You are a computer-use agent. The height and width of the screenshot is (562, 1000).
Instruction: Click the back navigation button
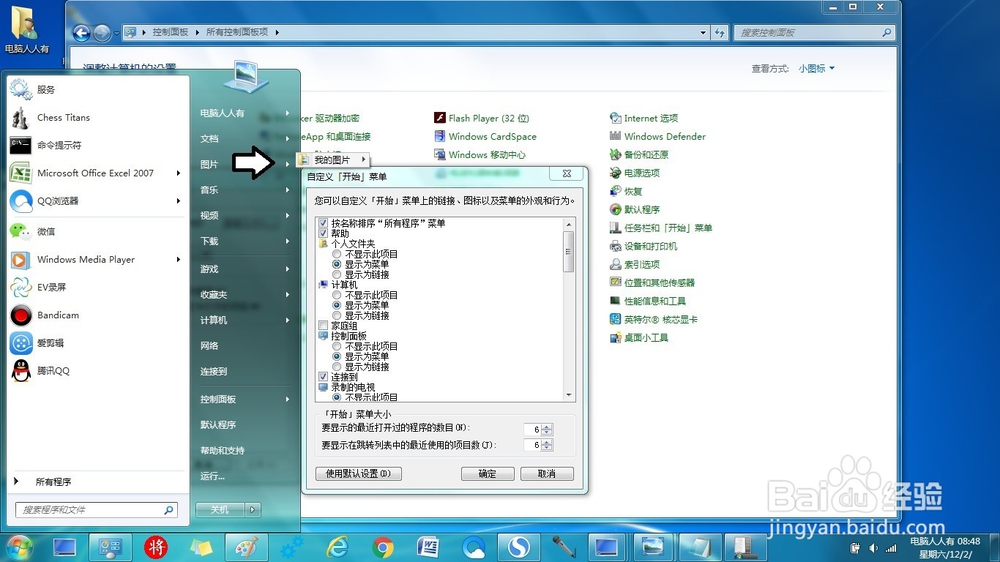pos(80,33)
